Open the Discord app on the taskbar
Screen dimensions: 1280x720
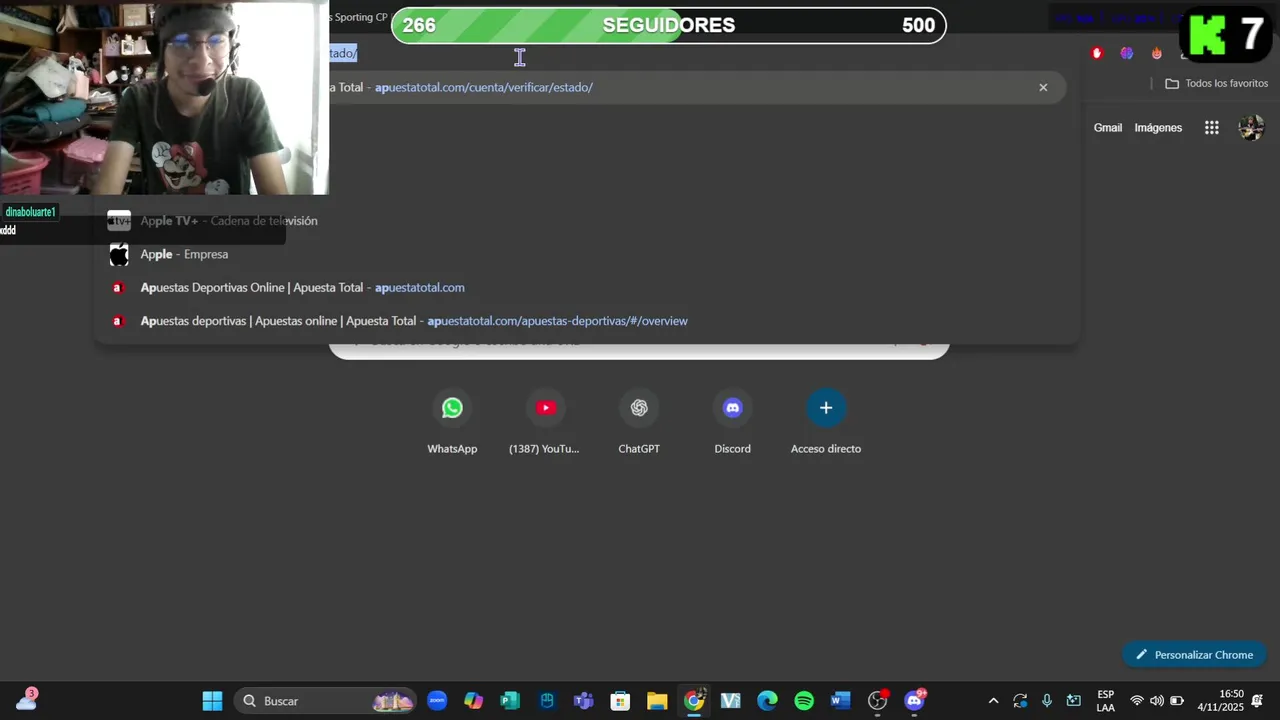[x=914, y=701]
